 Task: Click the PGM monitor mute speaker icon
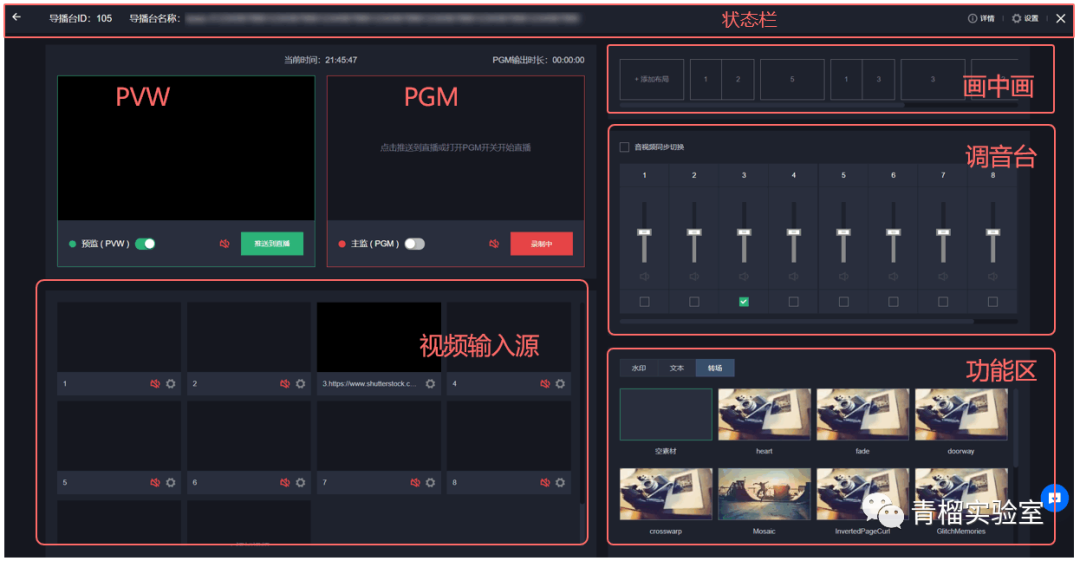click(494, 243)
